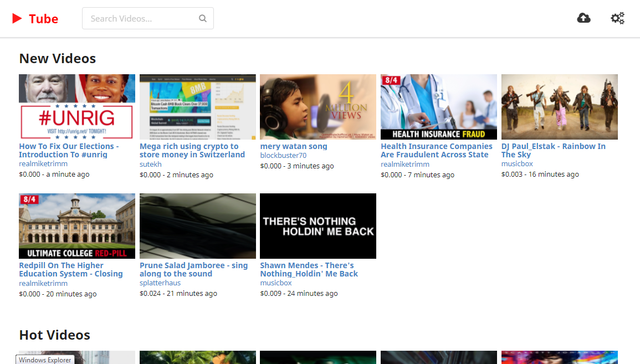Open the Prune Salad Jamboree thumbnail
Screen dimensions: 640x364
(198, 226)
